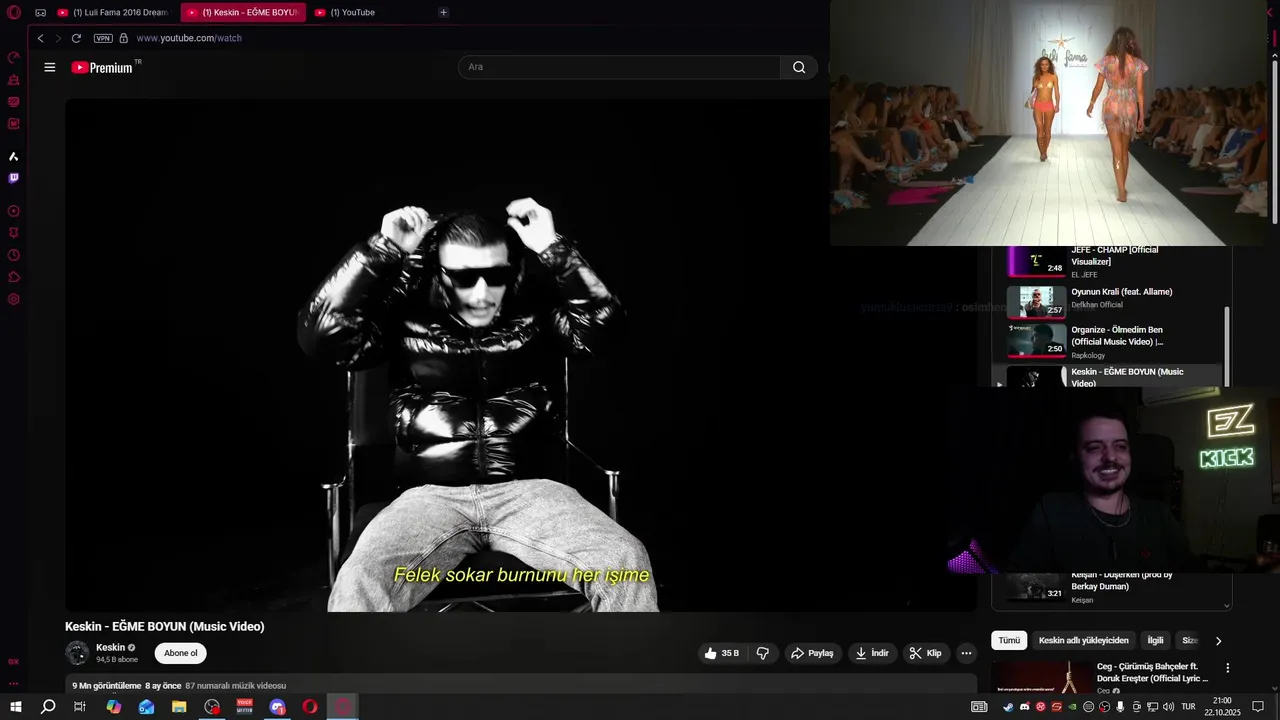
Task: Open more actions three-dot menu
Action: tap(966, 653)
